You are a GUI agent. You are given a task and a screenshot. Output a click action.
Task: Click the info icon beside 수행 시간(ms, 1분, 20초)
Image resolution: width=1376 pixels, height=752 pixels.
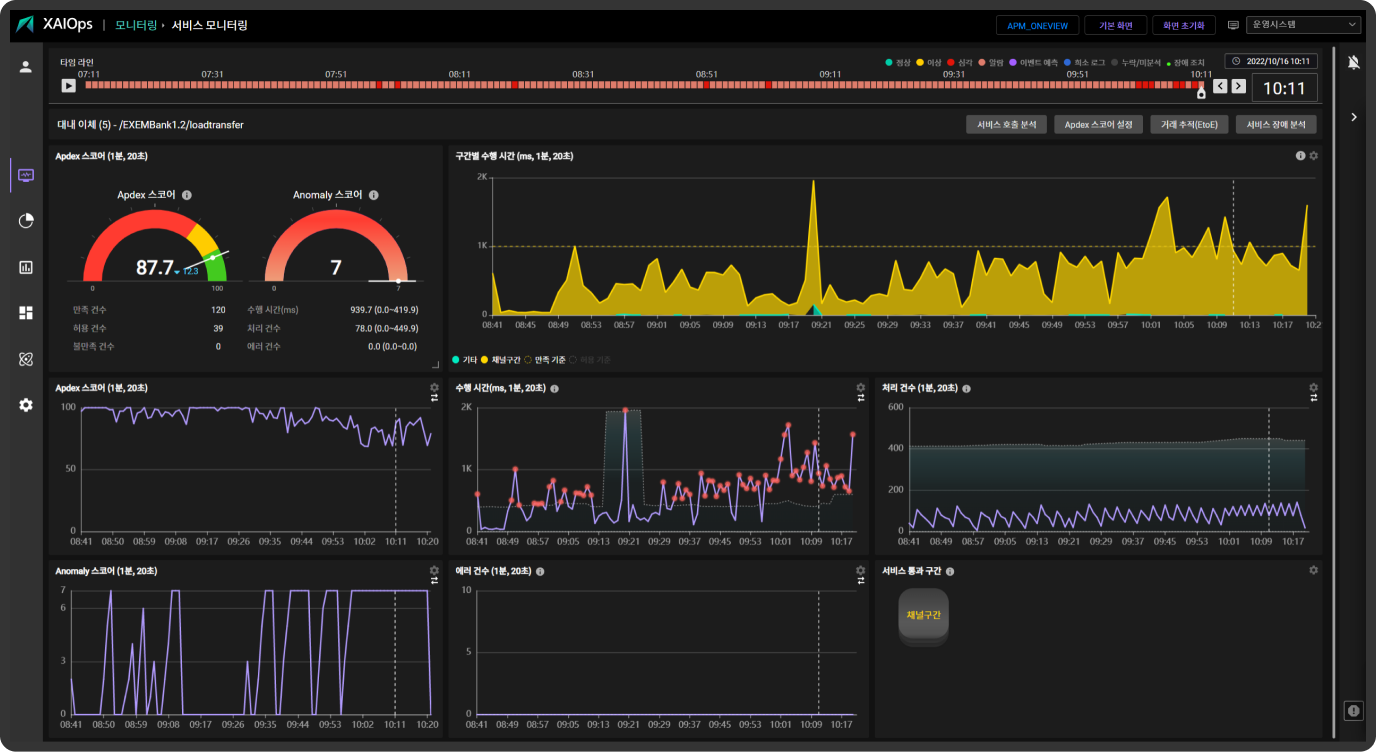554,388
